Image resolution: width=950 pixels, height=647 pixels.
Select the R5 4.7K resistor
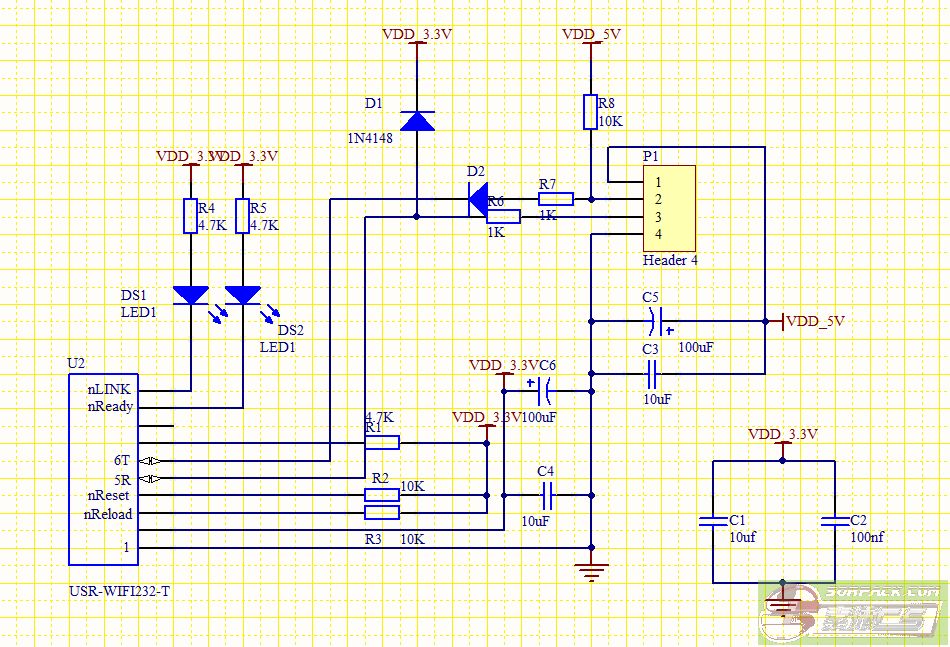tap(242, 216)
